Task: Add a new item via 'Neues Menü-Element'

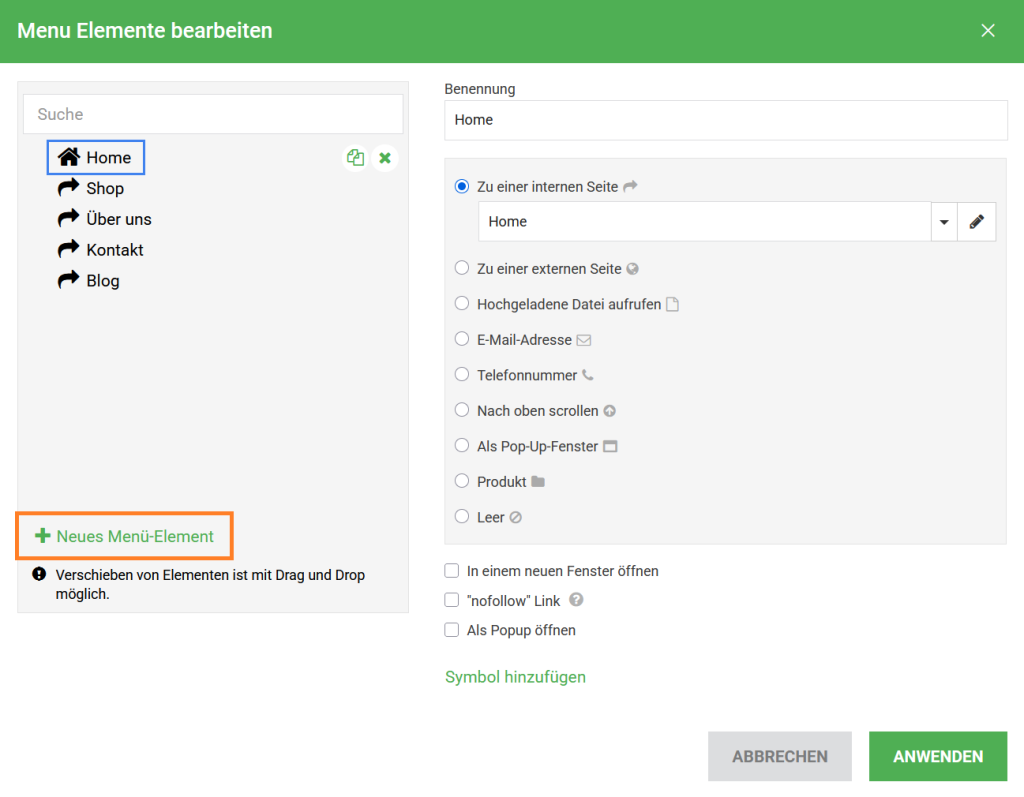Action: click(125, 536)
